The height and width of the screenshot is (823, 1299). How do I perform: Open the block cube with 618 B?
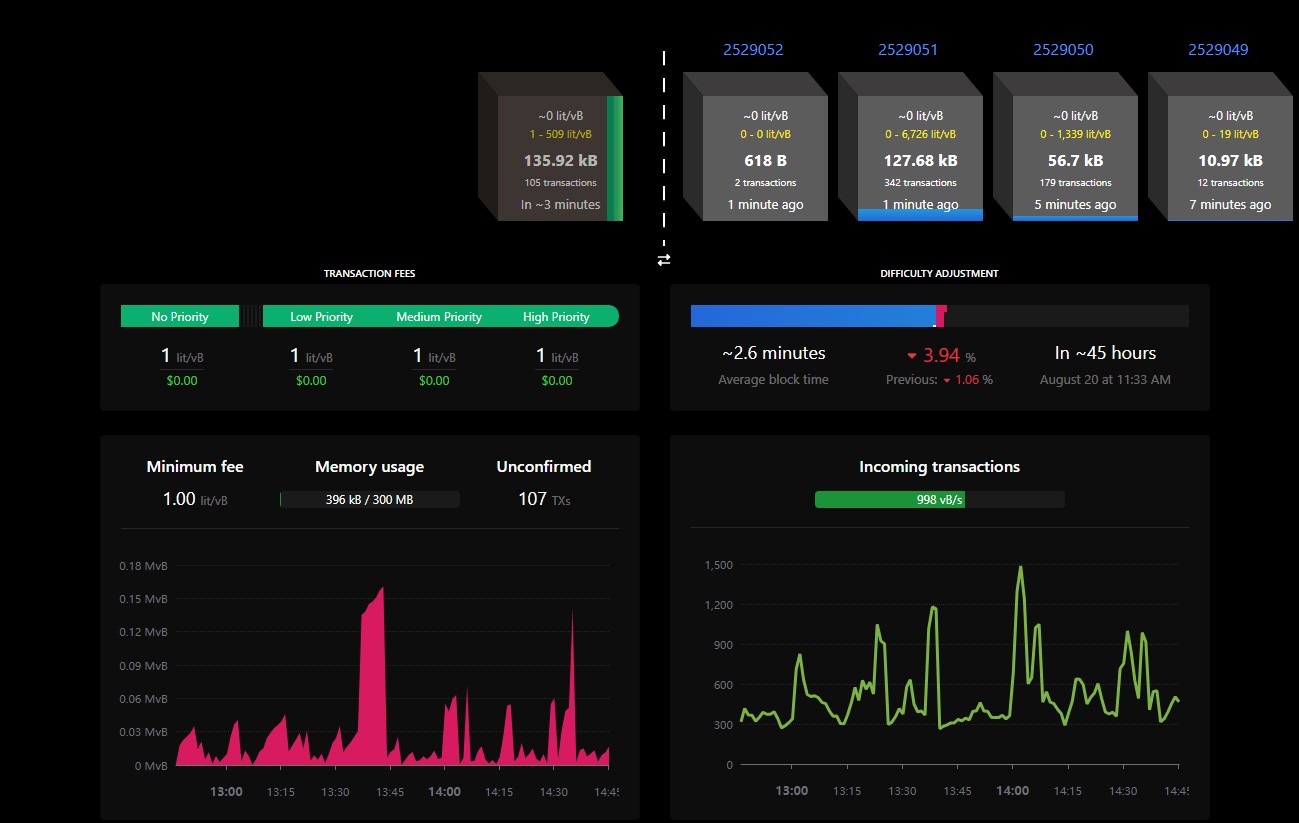756,146
